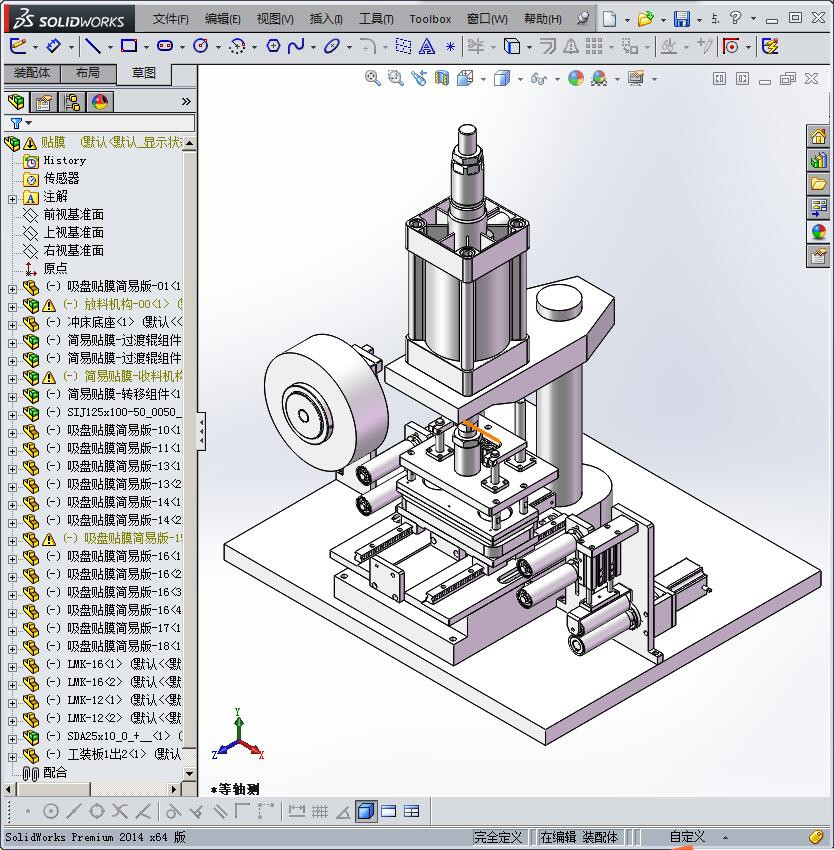The height and width of the screenshot is (850, 834).
Task: Click feature tree vertical scrollbar down arrow
Action: (190, 772)
